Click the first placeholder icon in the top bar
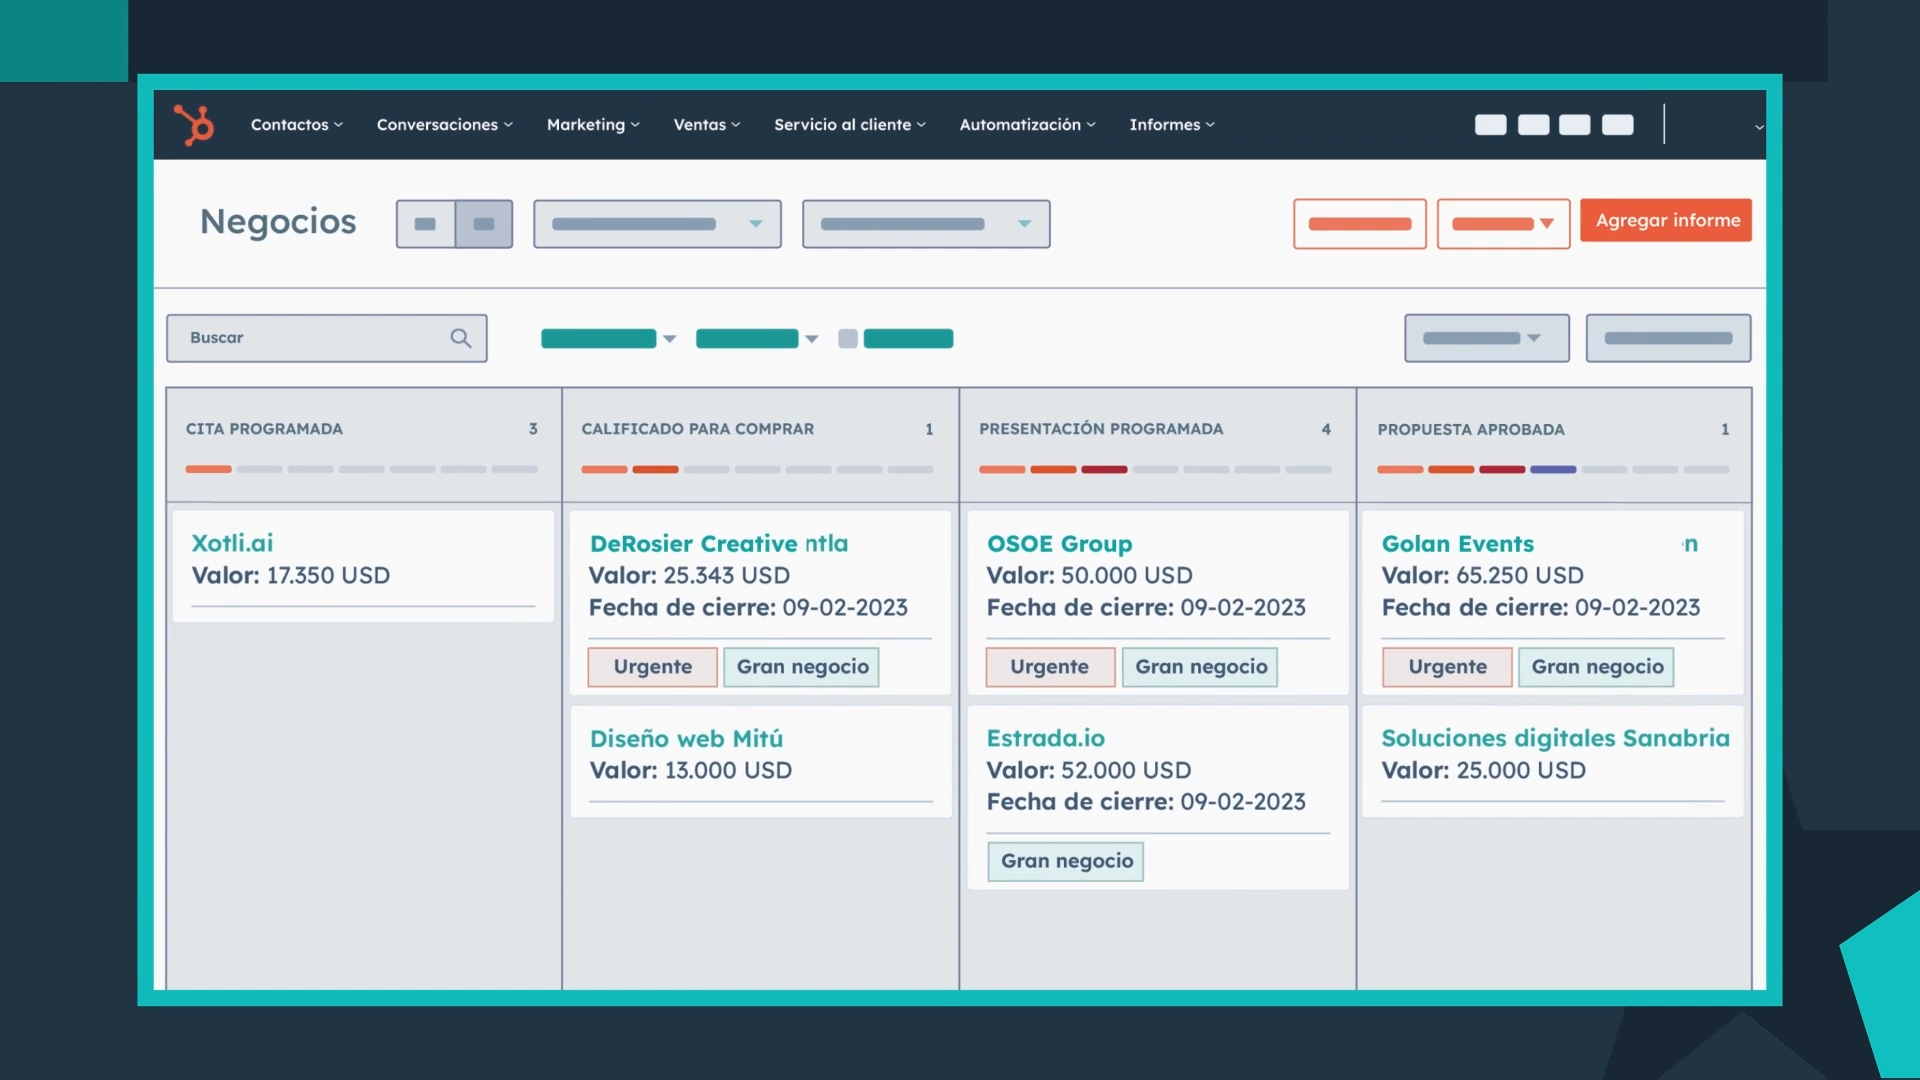 (1490, 125)
